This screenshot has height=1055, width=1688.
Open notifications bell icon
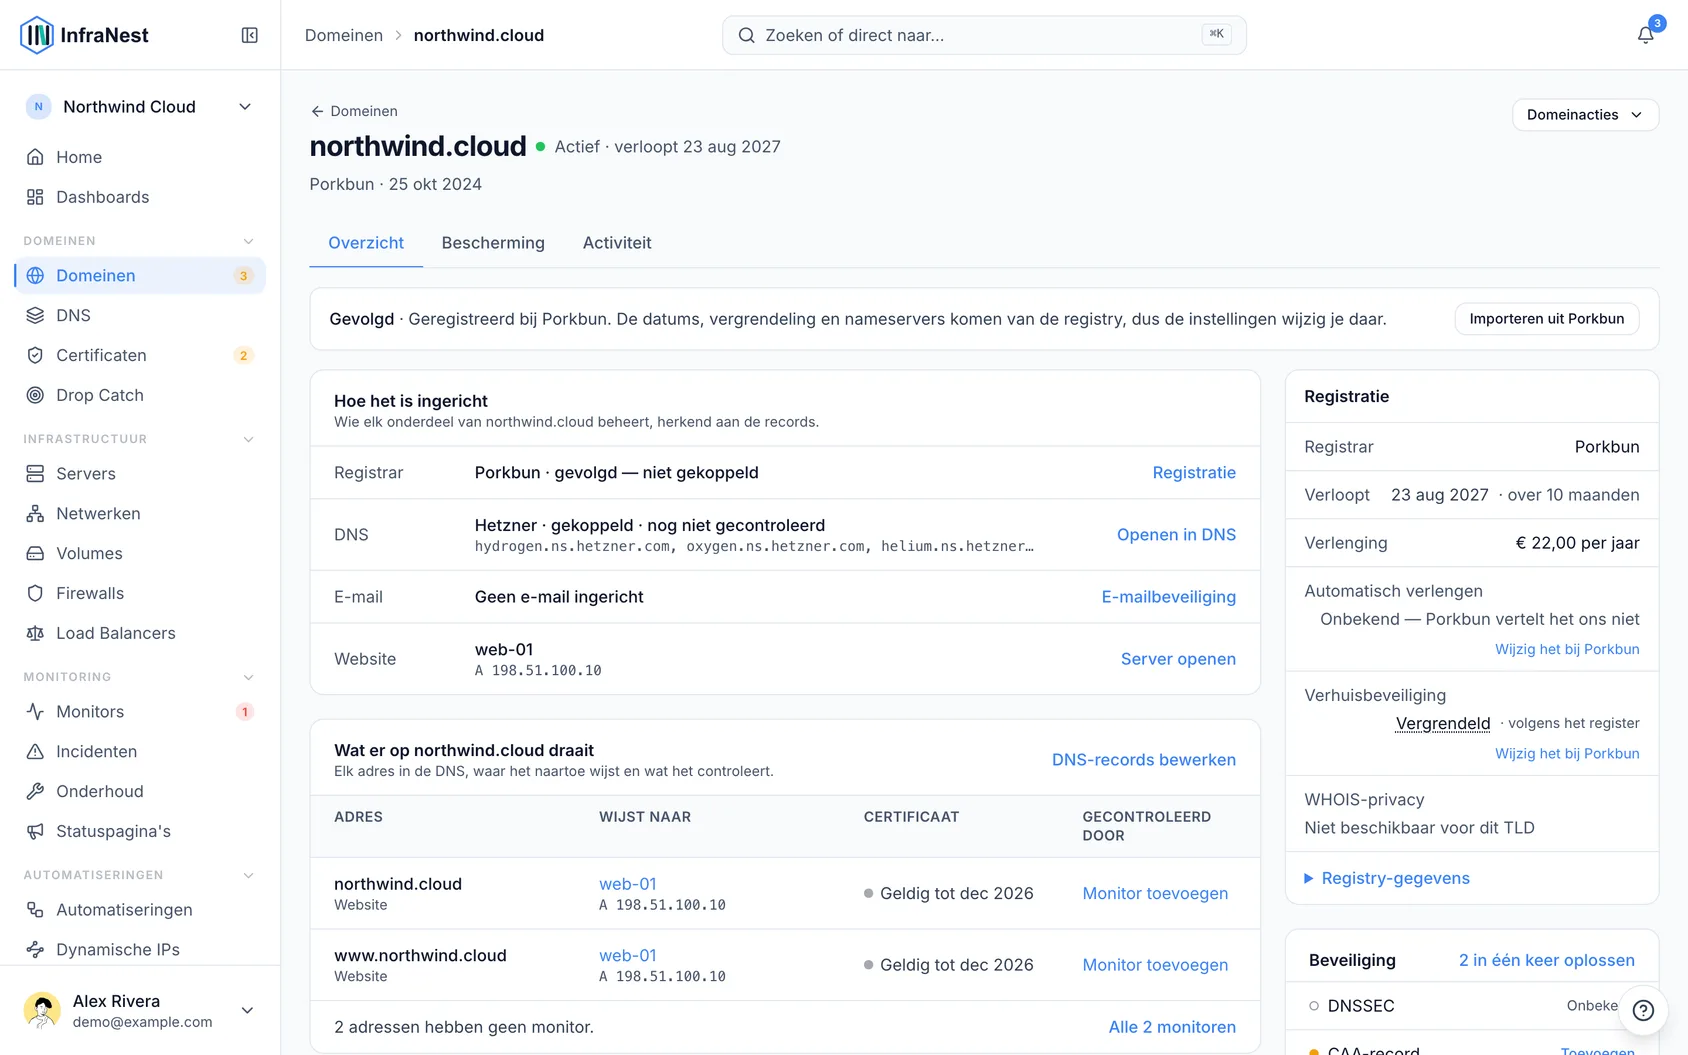point(1645,35)
